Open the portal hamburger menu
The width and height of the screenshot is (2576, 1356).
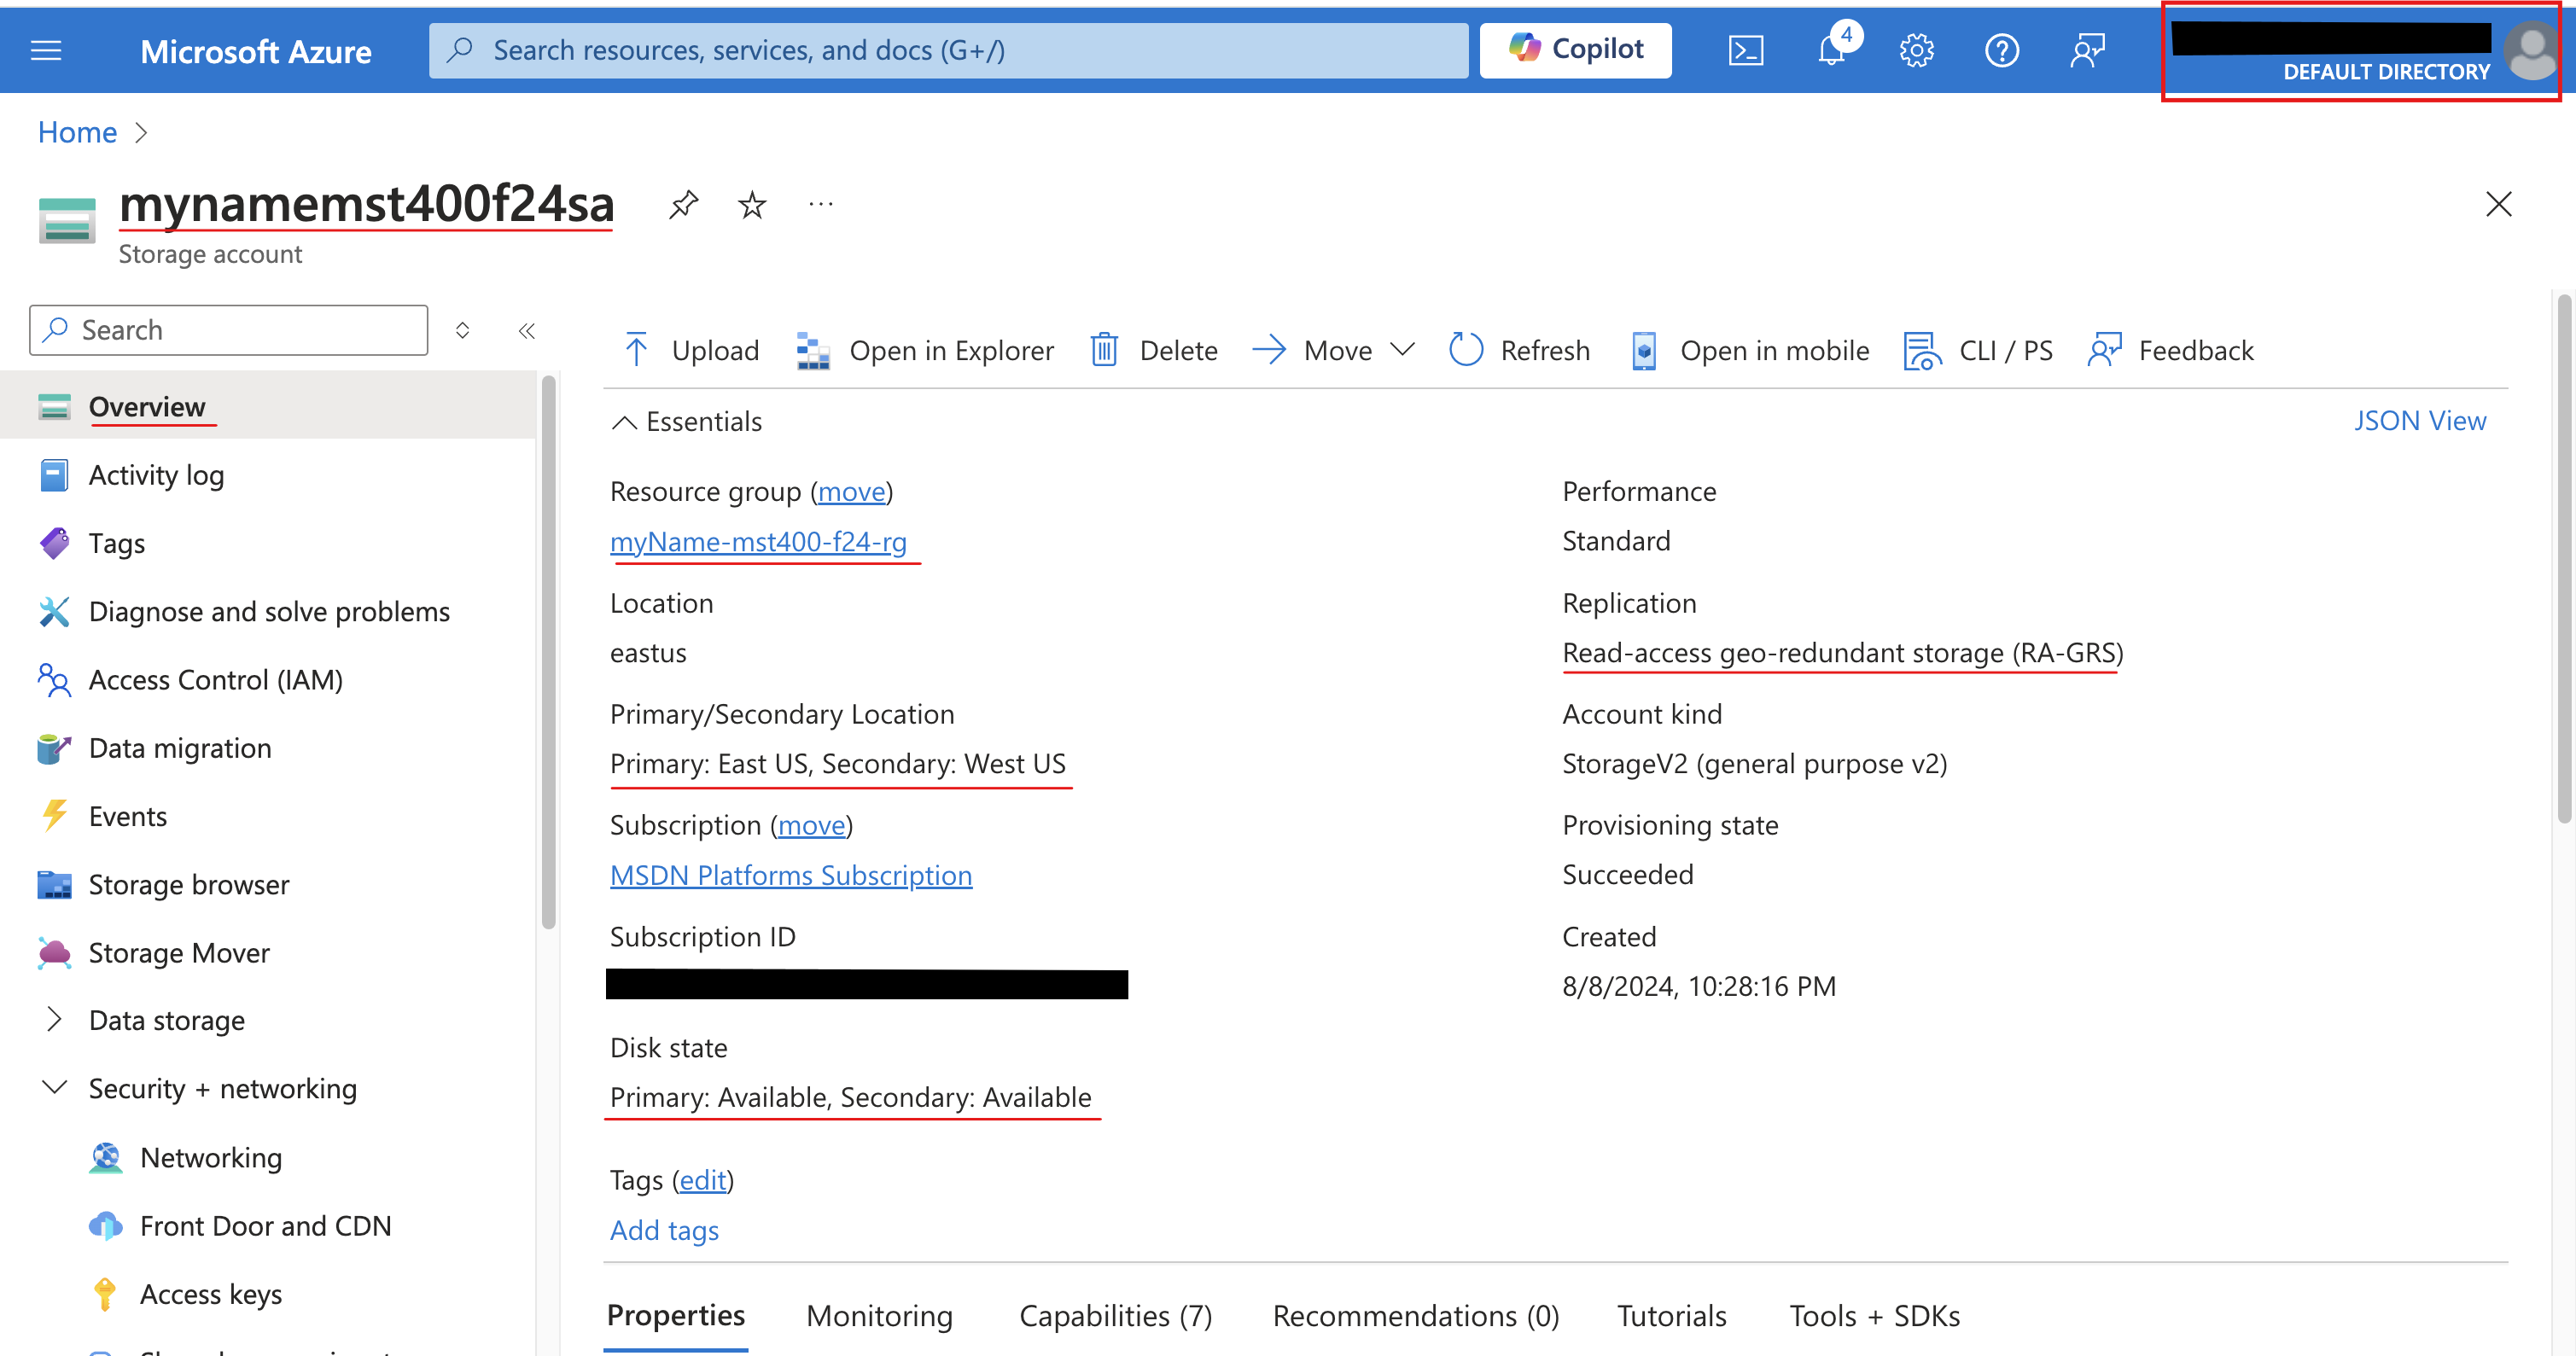46,50
